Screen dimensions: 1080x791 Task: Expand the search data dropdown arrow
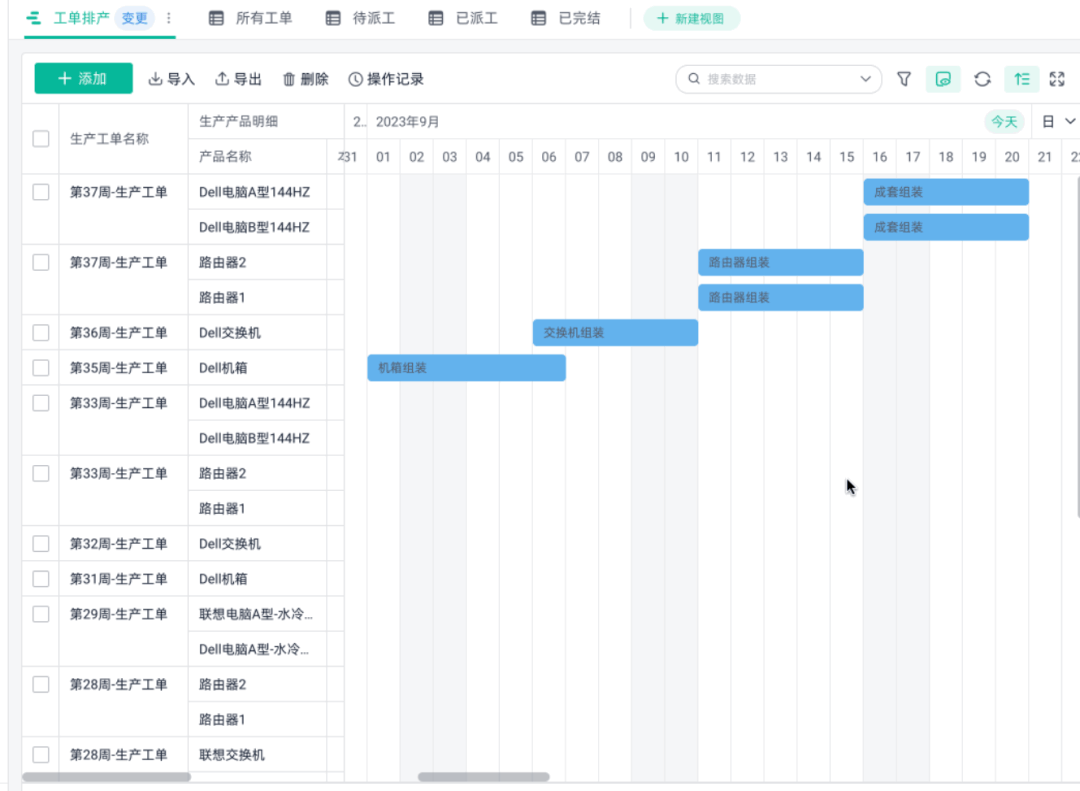[866, 79]
